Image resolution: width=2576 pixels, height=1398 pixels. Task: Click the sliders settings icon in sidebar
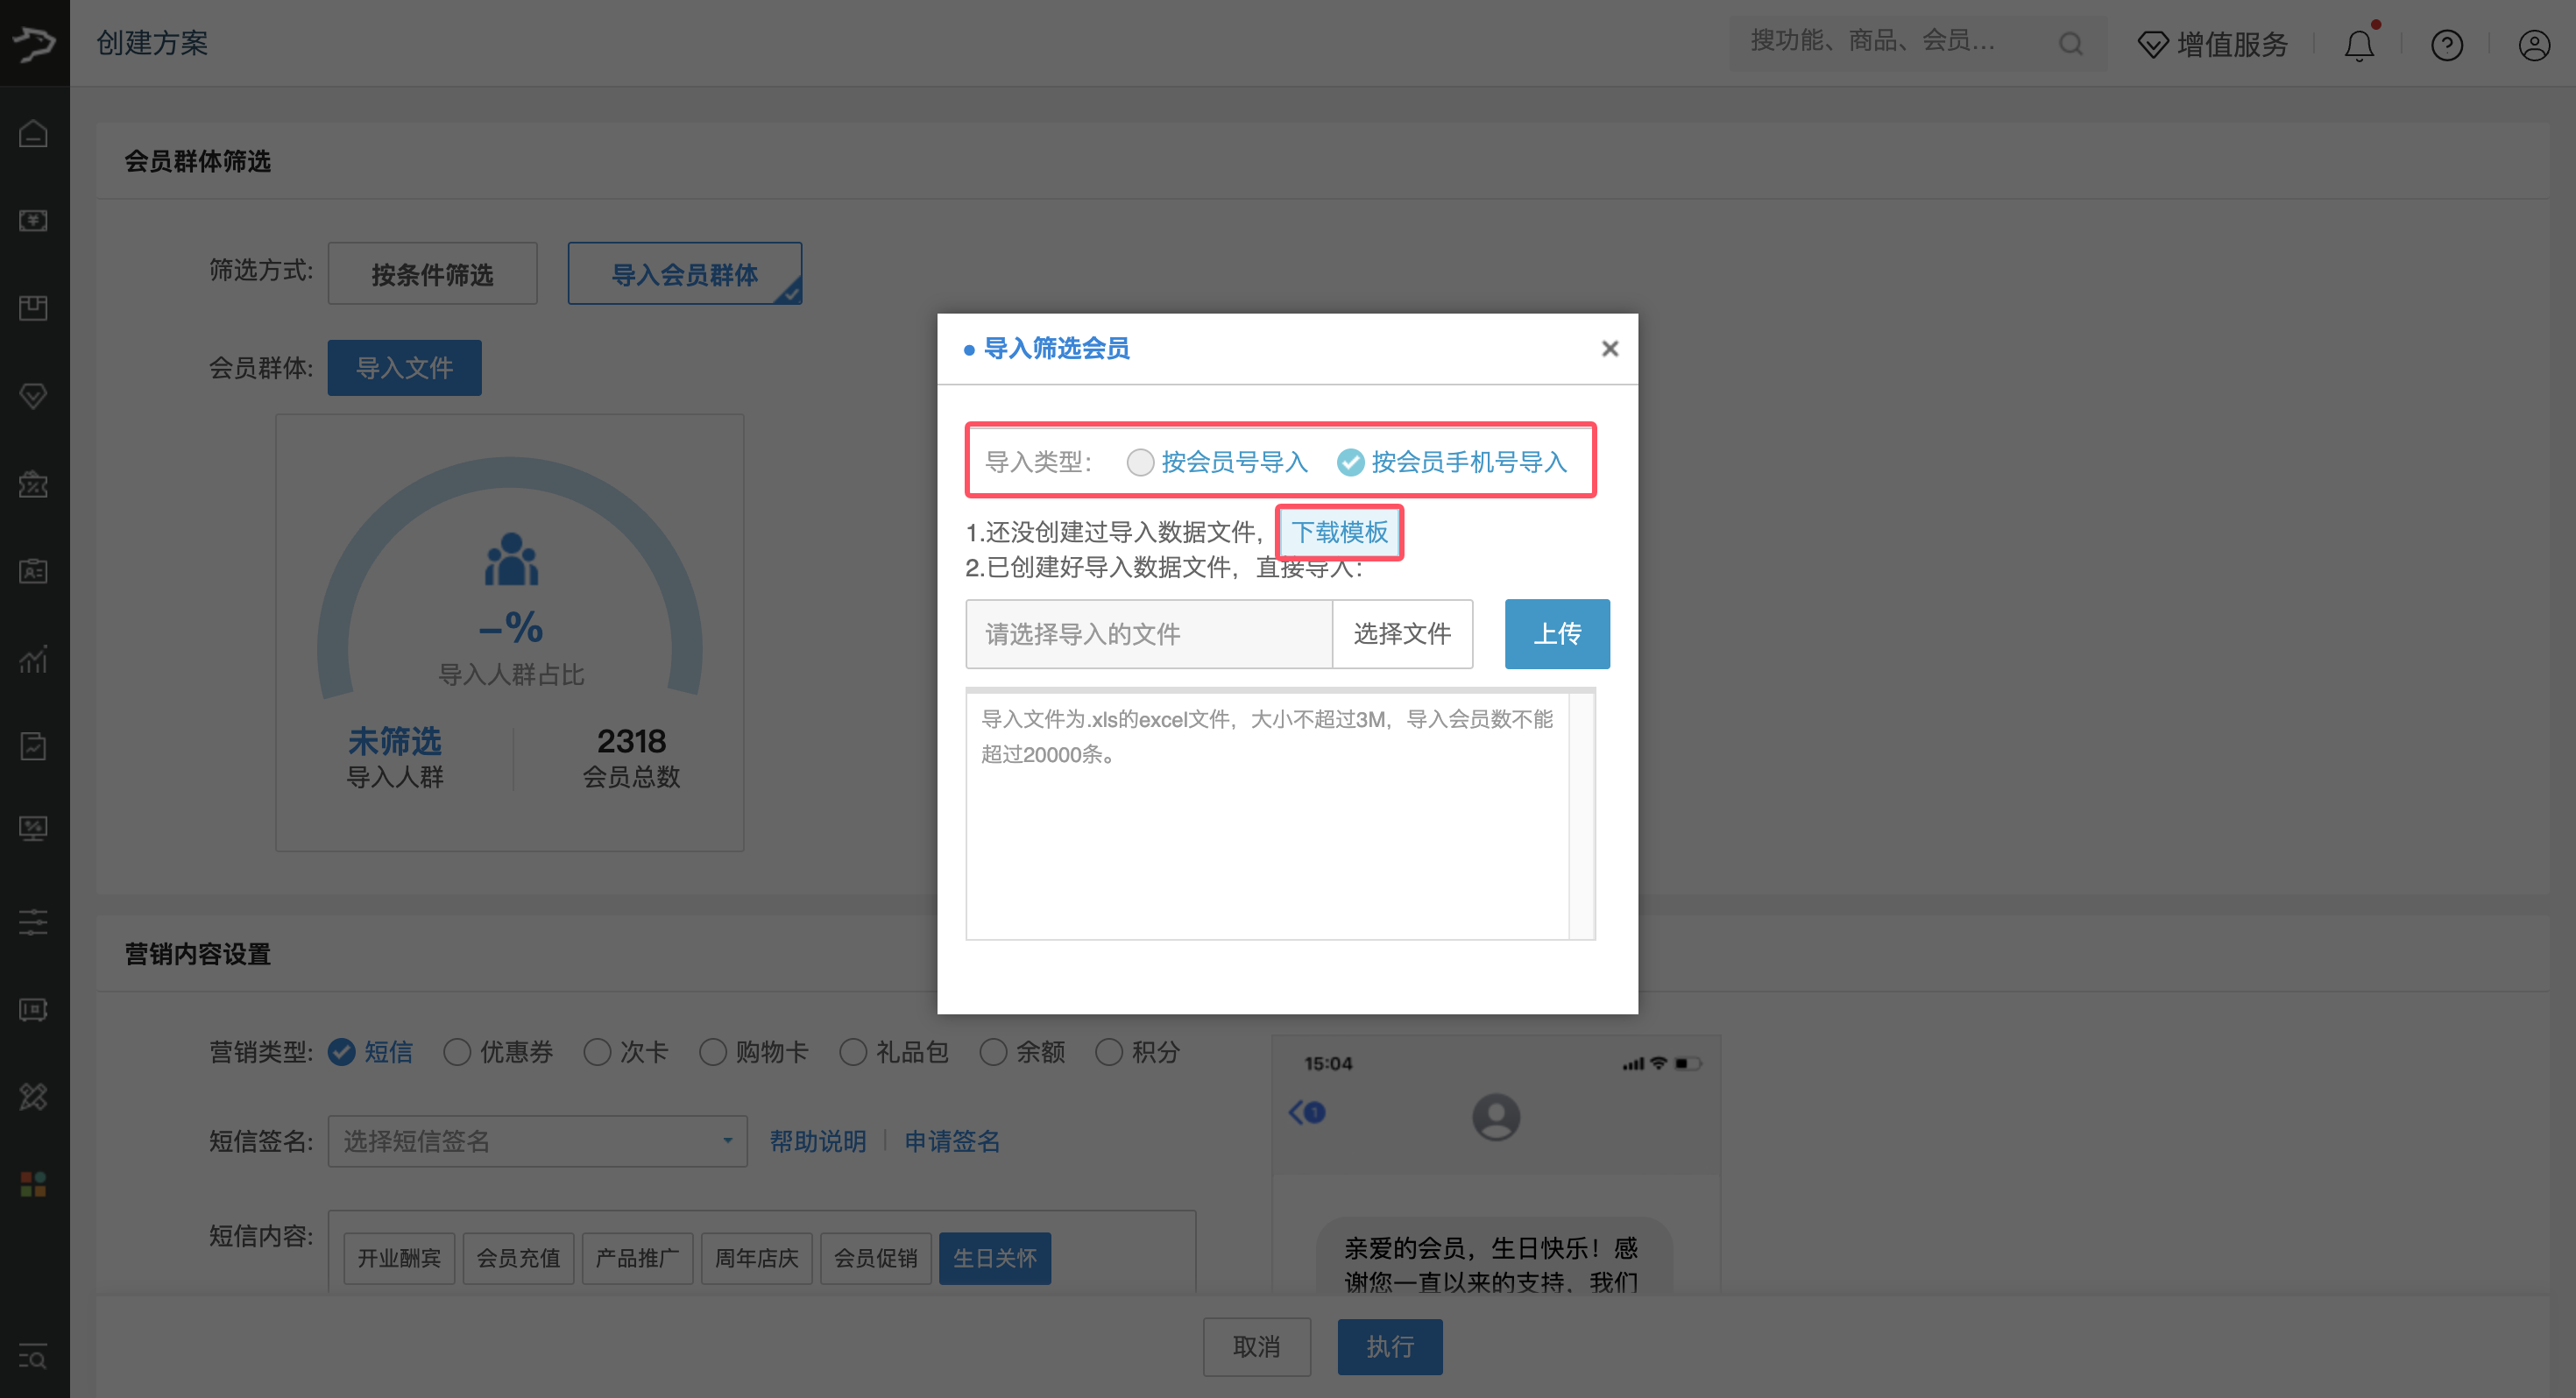[34, 922]
